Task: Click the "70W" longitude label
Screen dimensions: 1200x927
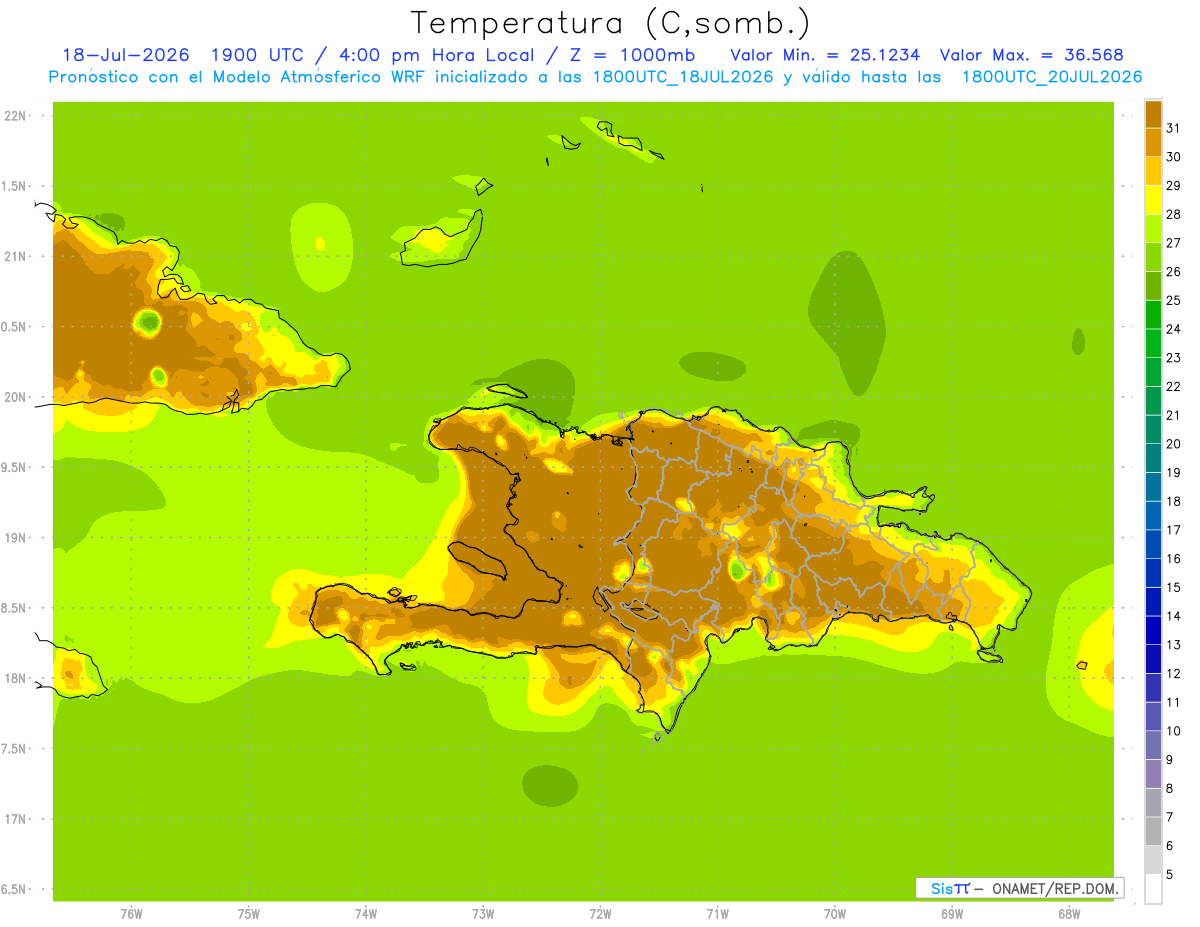Action: 834,914
